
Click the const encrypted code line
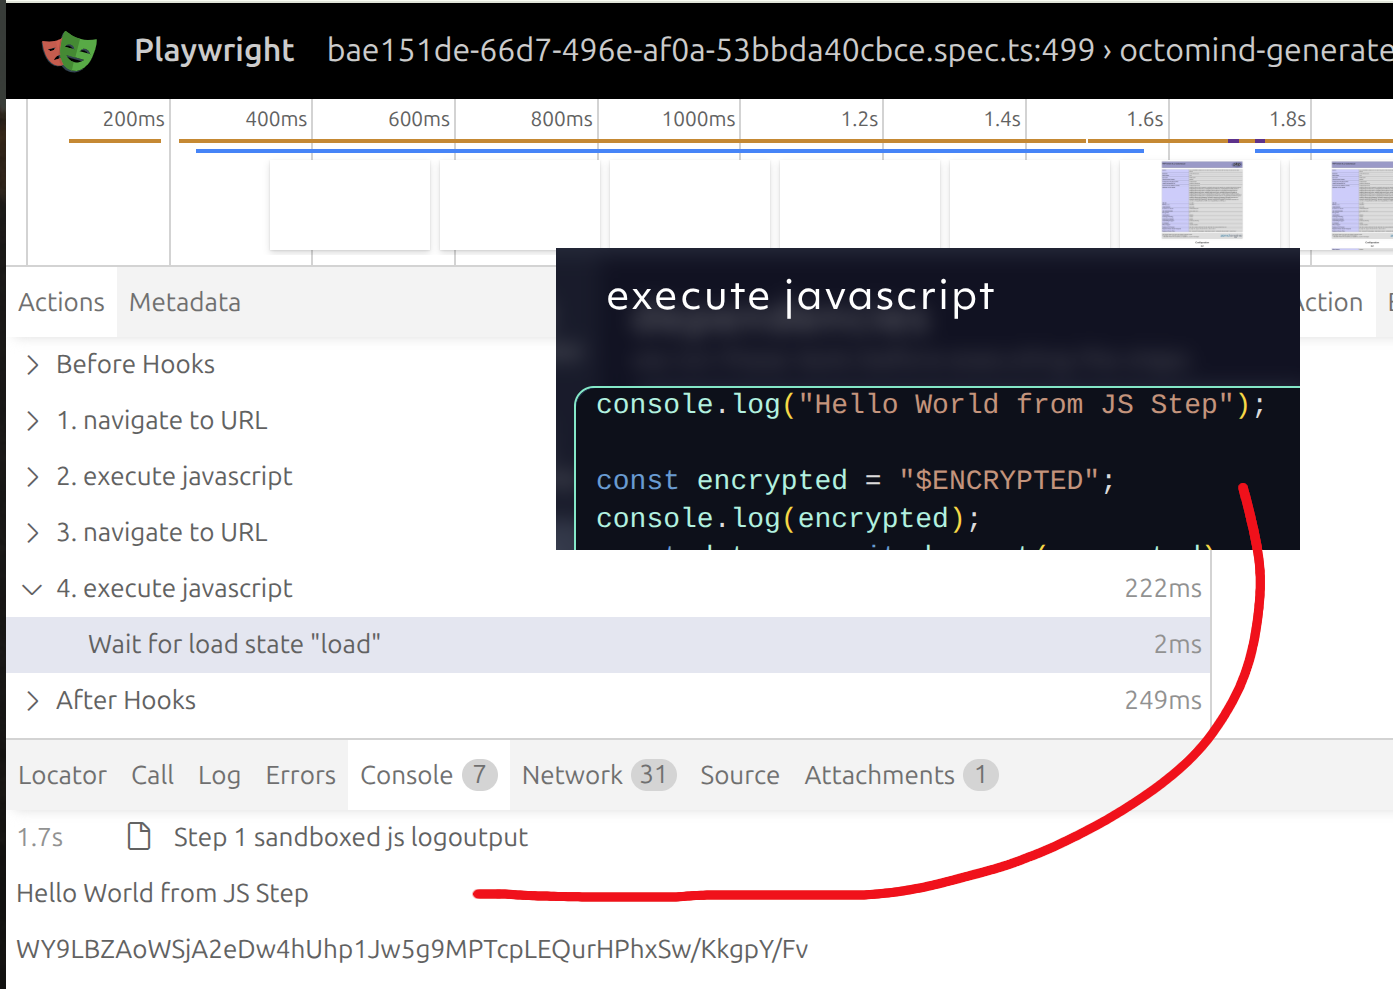[855, 480]
